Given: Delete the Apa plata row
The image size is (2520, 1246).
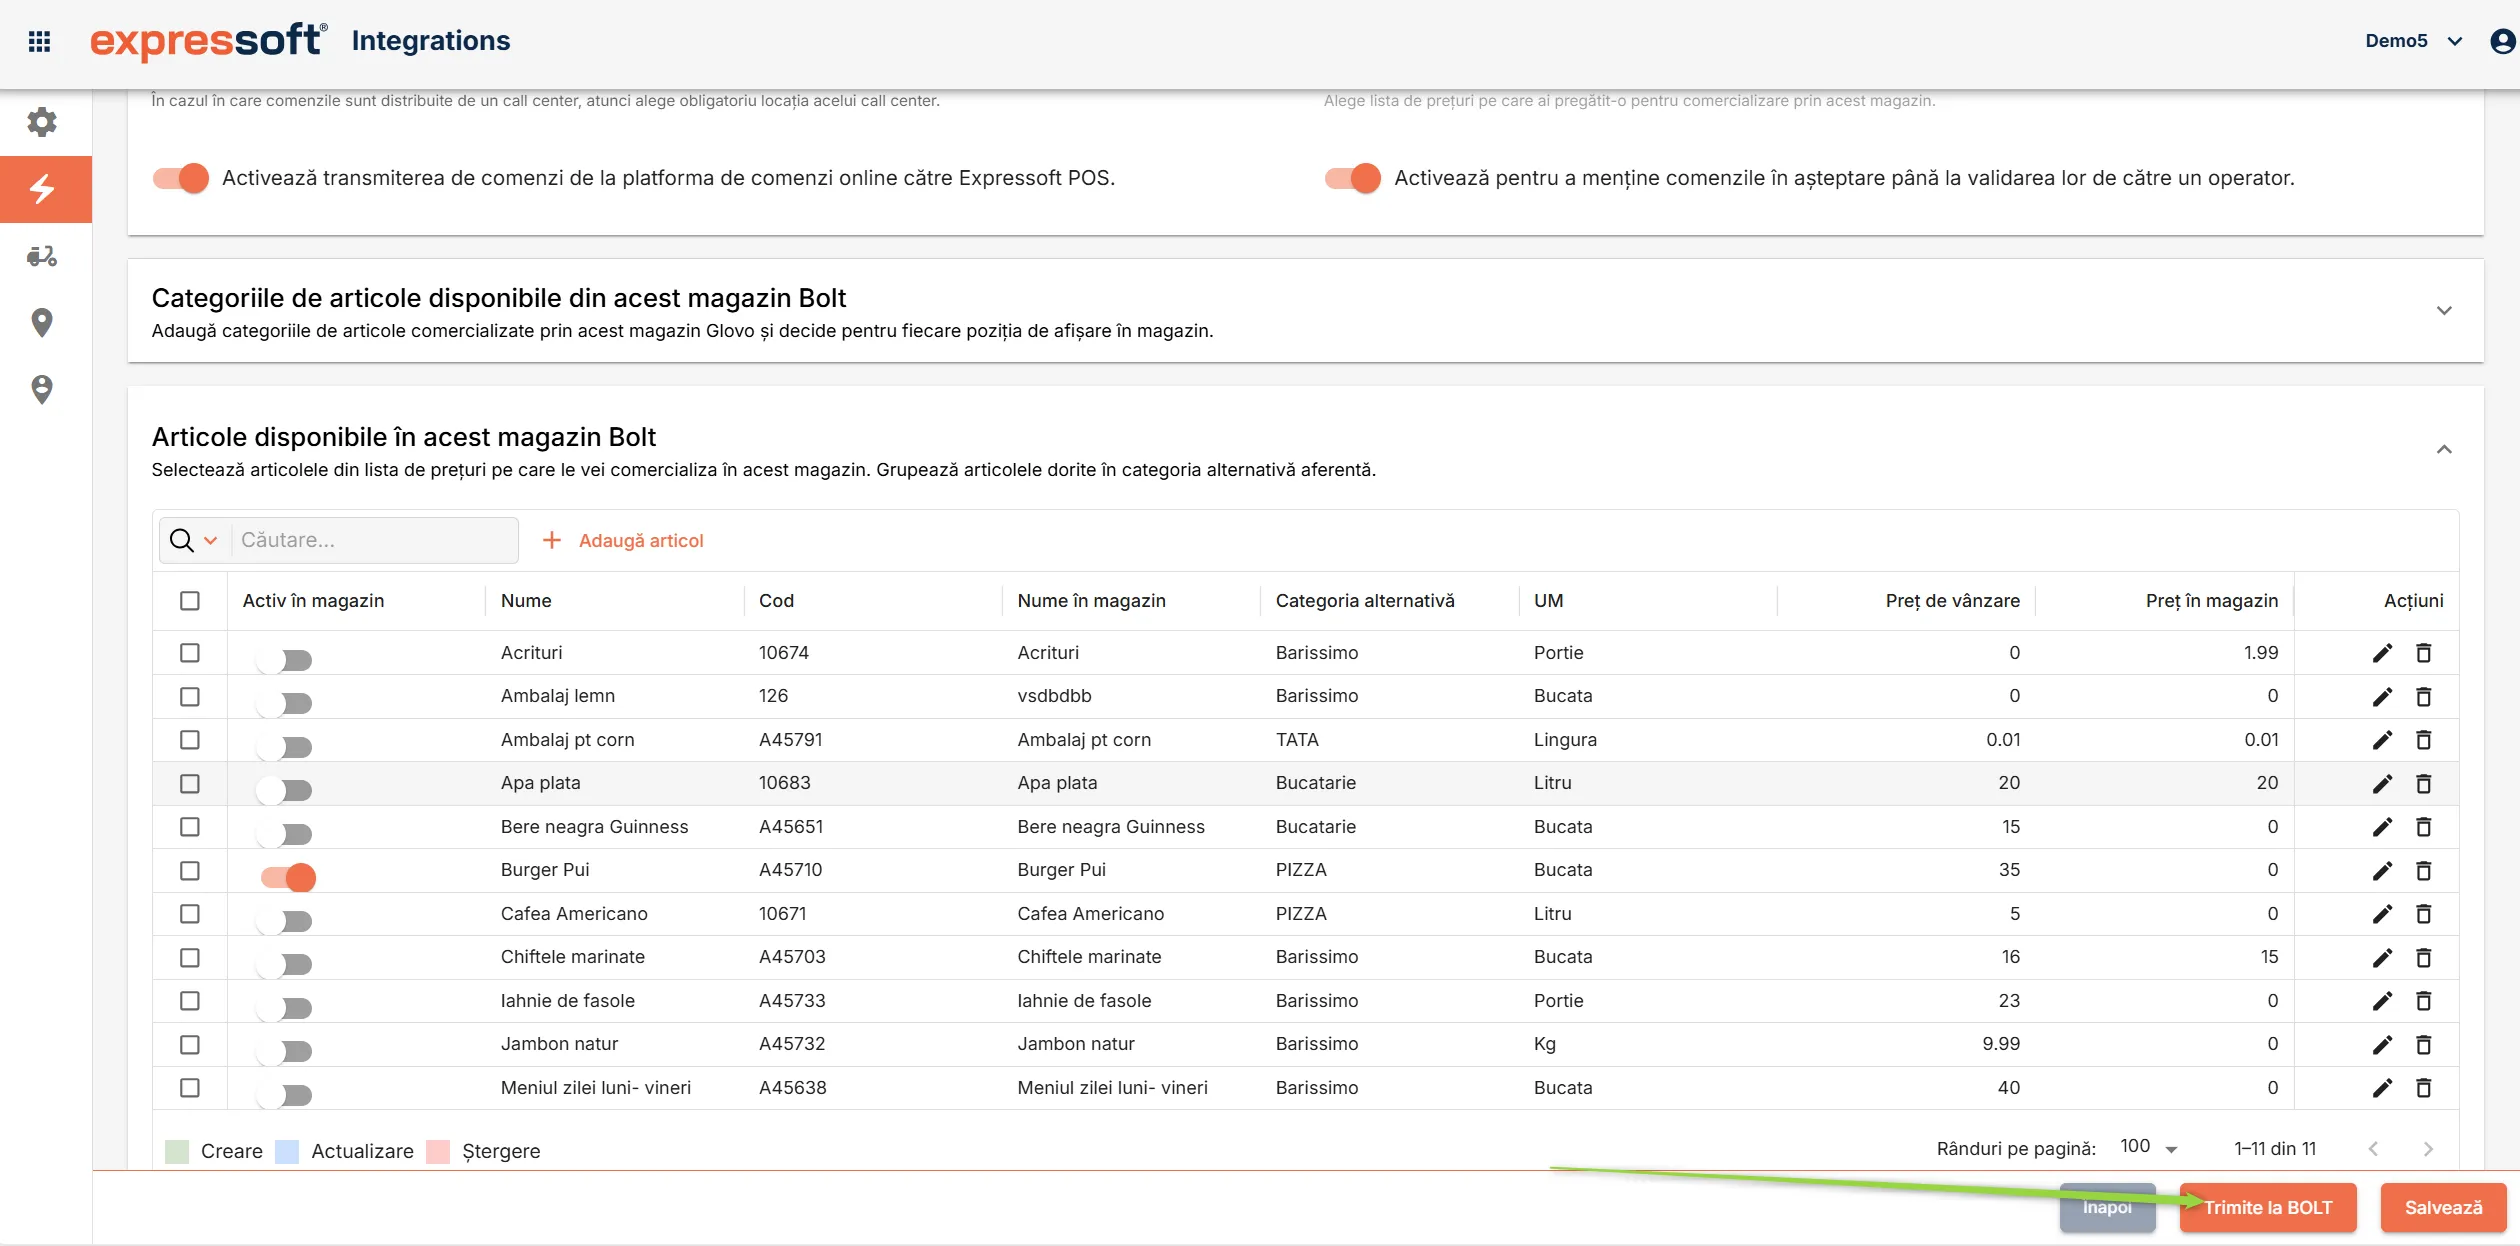Looking at the screenshot, I should tap(2424, 783).
